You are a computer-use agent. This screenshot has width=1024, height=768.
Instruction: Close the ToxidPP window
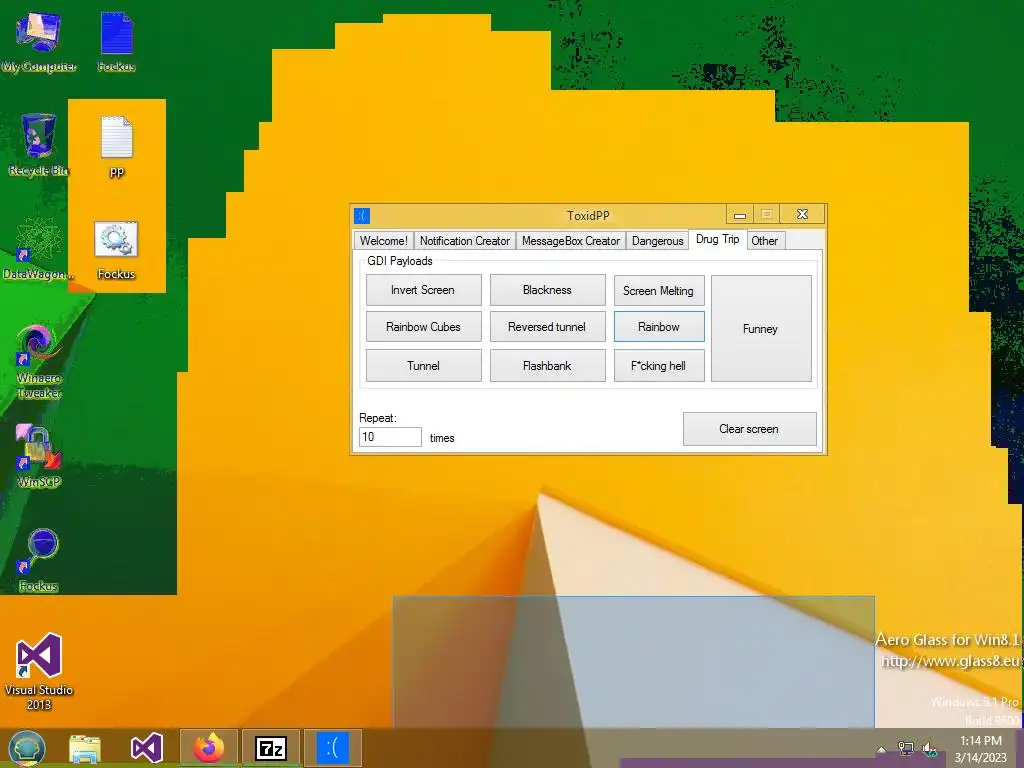(803, 214)
